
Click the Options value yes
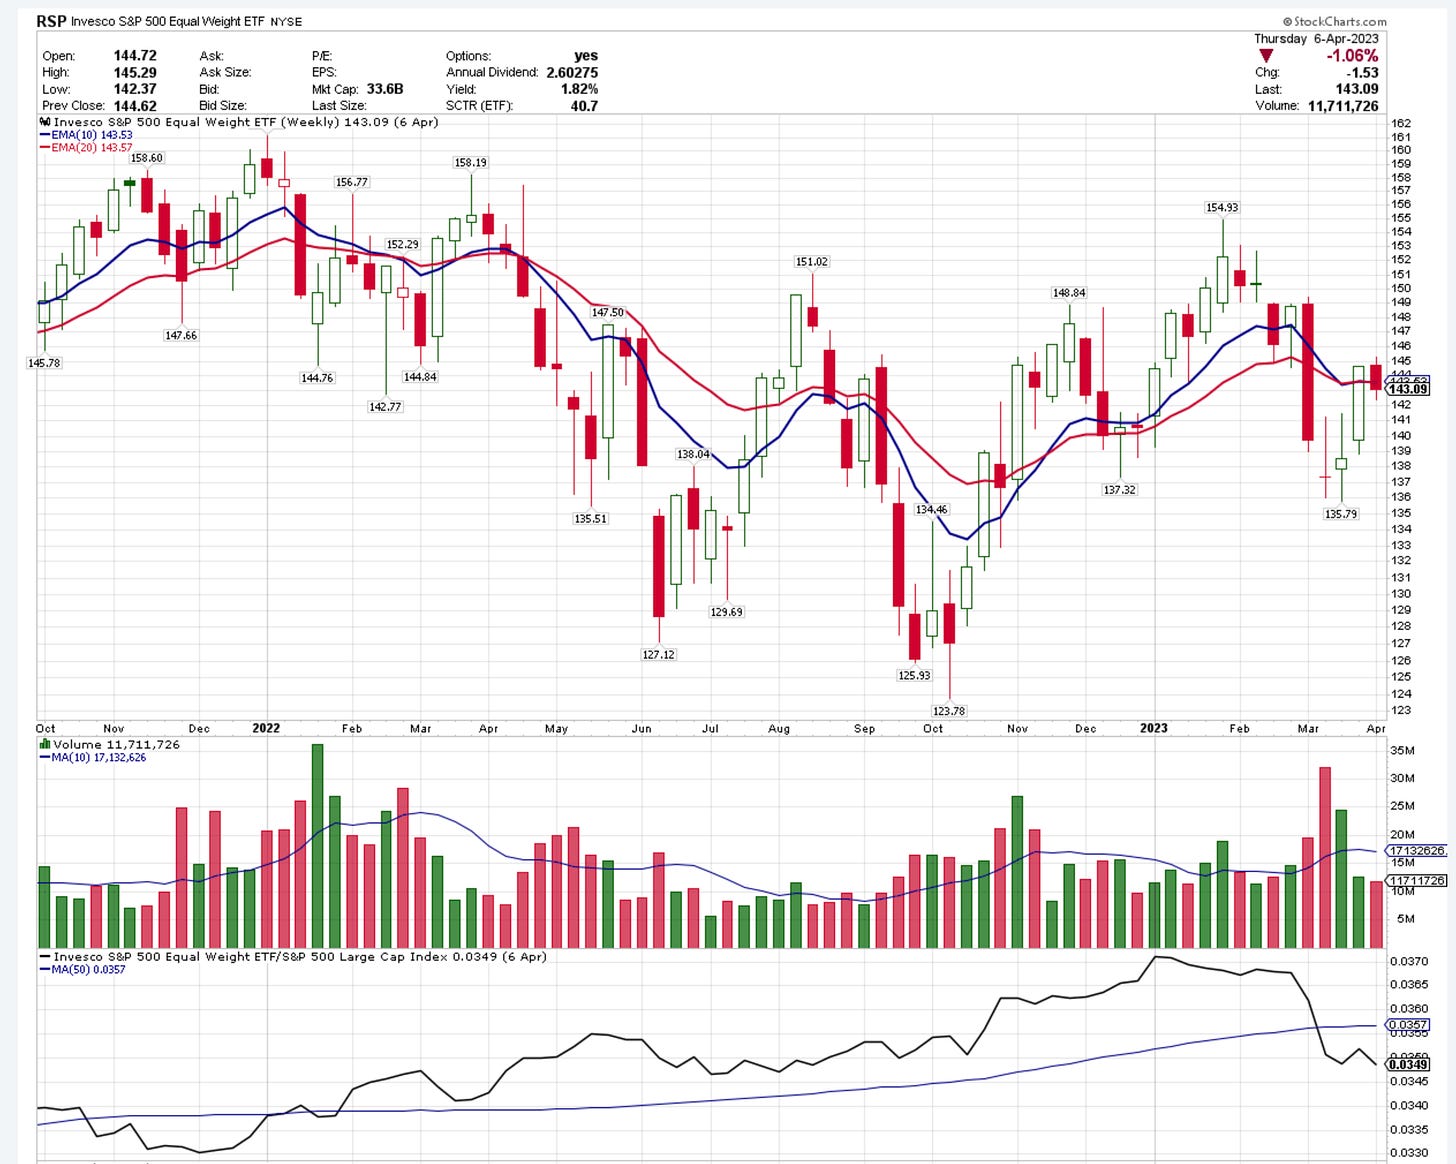[587, 56]
